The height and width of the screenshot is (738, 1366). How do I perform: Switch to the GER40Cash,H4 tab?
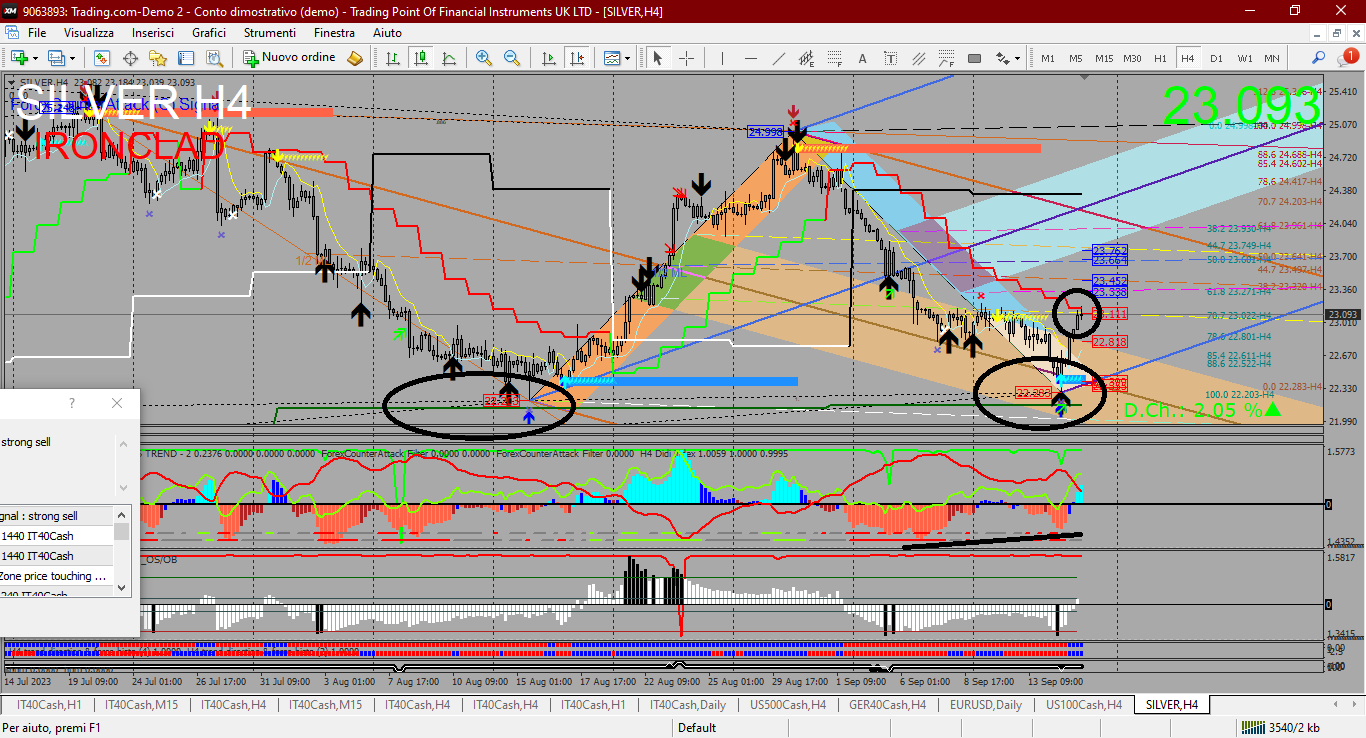pyautogui.click(x=887, y=705)
